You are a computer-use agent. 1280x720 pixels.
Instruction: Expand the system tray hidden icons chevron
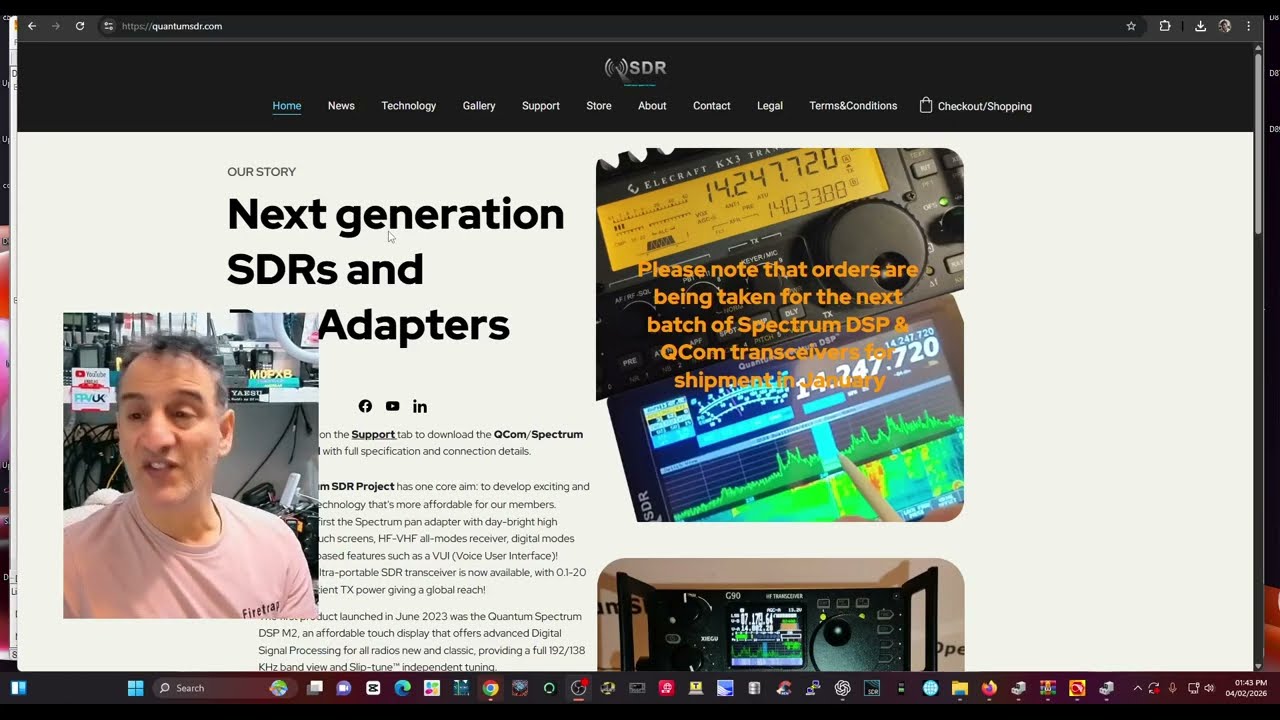1137,688
